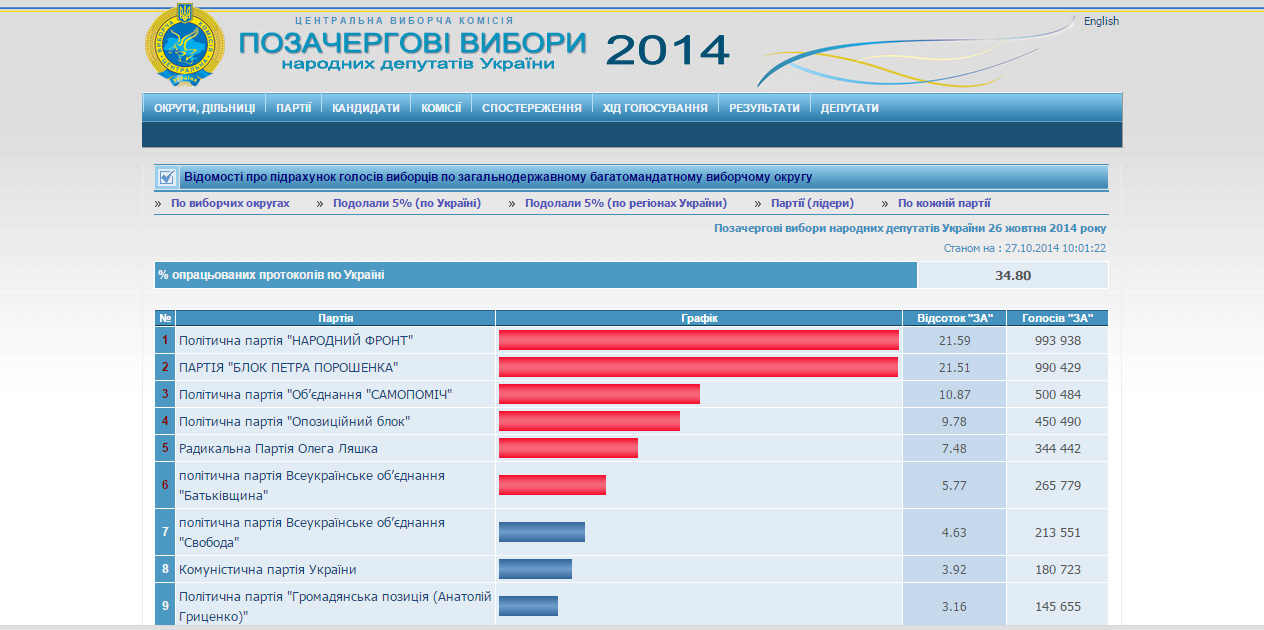This screenshot has height=630, width=1264.
Task: Click the vote count 990 429
Action: pyautogui.click(x=1057, y=368)
